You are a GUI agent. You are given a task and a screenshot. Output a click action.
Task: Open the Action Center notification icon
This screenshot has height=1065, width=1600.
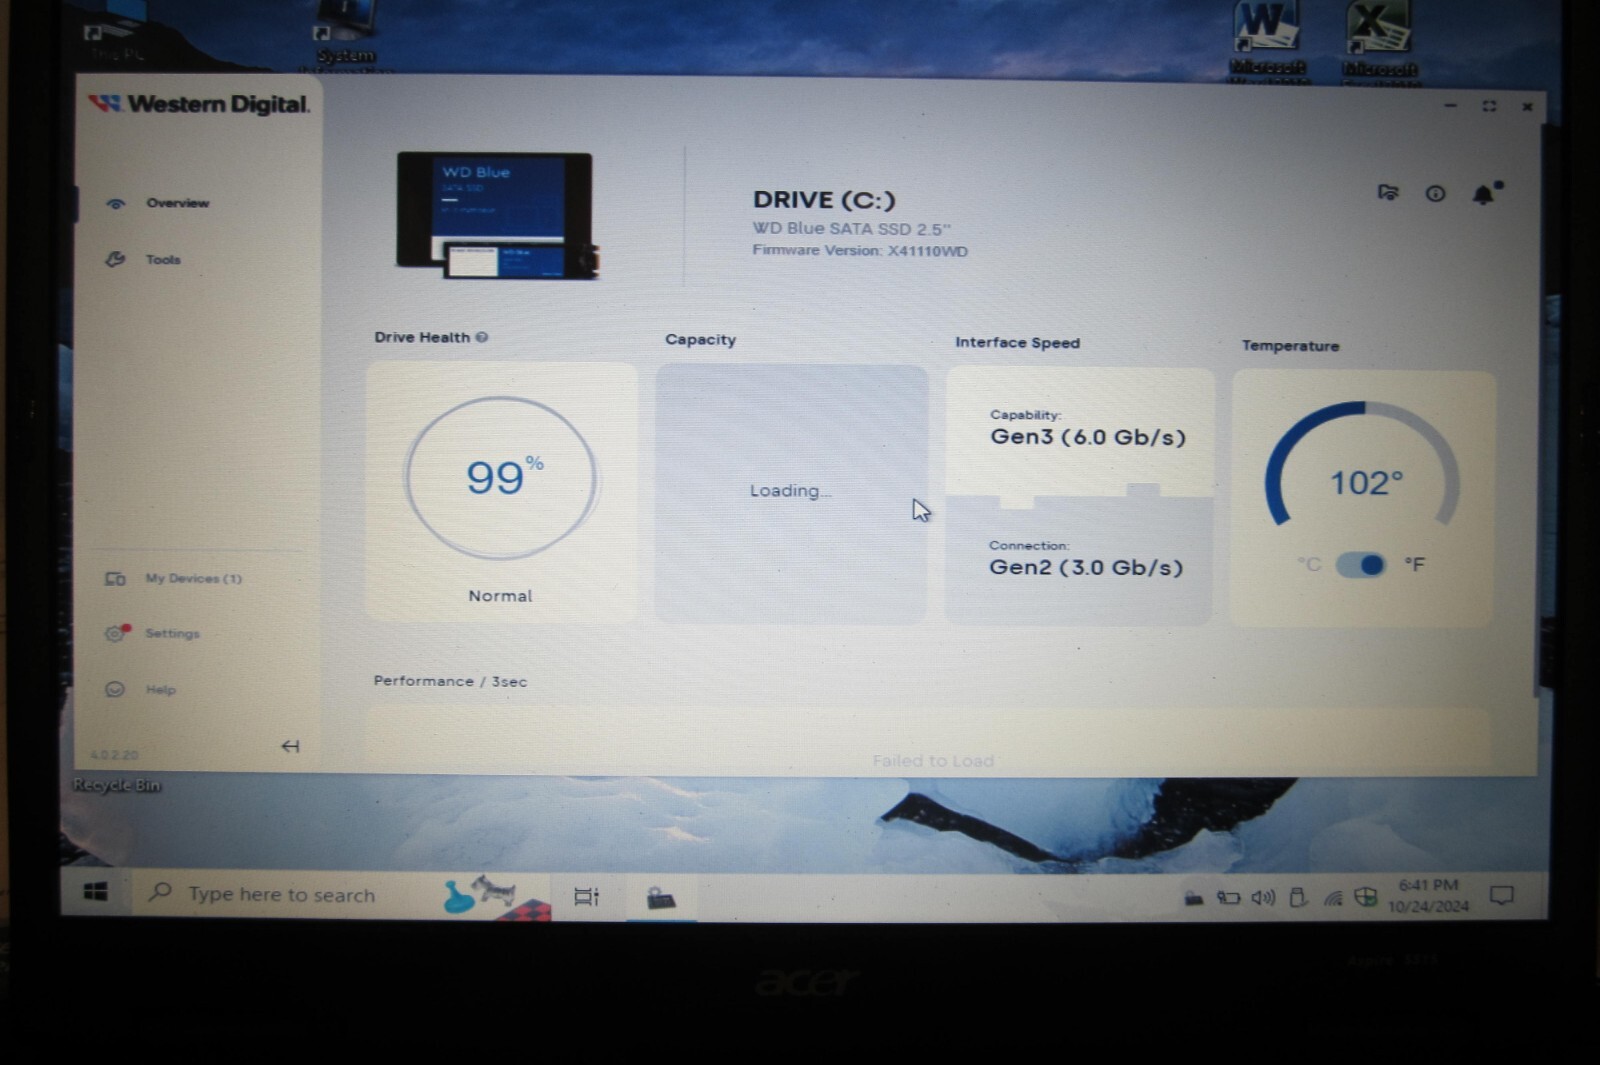pos(1501,896)
